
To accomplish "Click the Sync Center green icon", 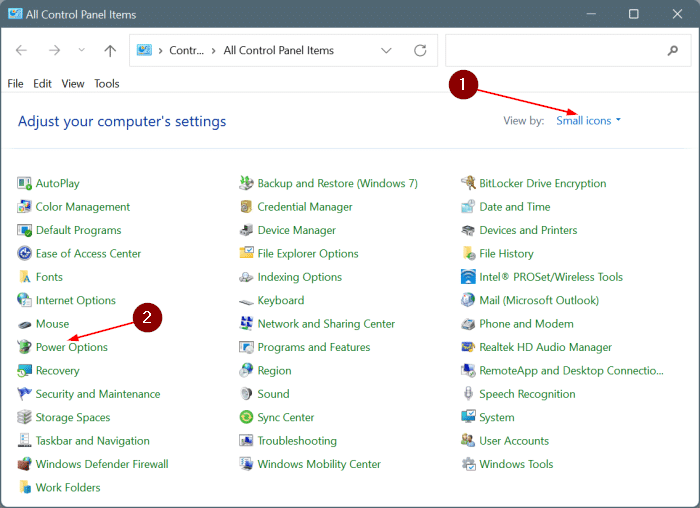I will [x=246, y=417].
